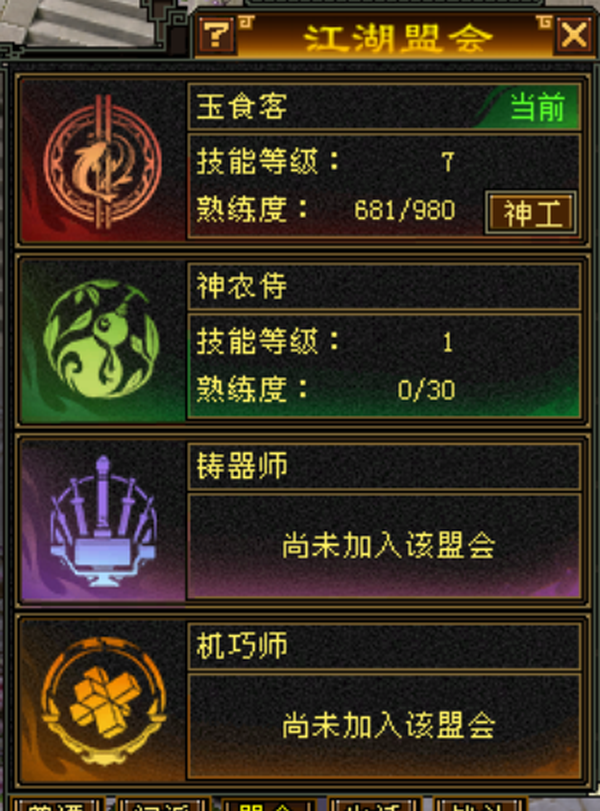
Task: Click 玉食客 skill level value 7
Action: tap(448, 162)
